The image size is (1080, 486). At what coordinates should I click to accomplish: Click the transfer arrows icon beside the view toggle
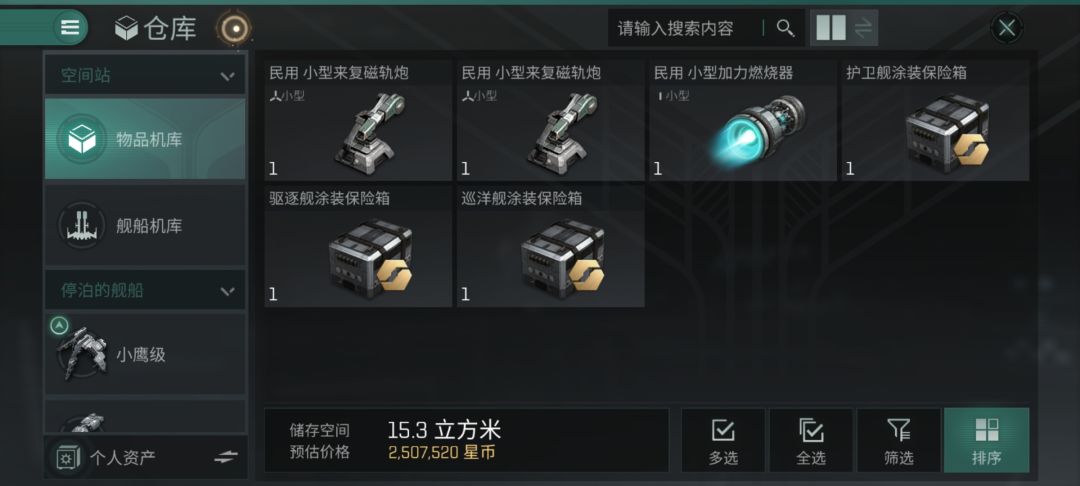click(863, 28)
